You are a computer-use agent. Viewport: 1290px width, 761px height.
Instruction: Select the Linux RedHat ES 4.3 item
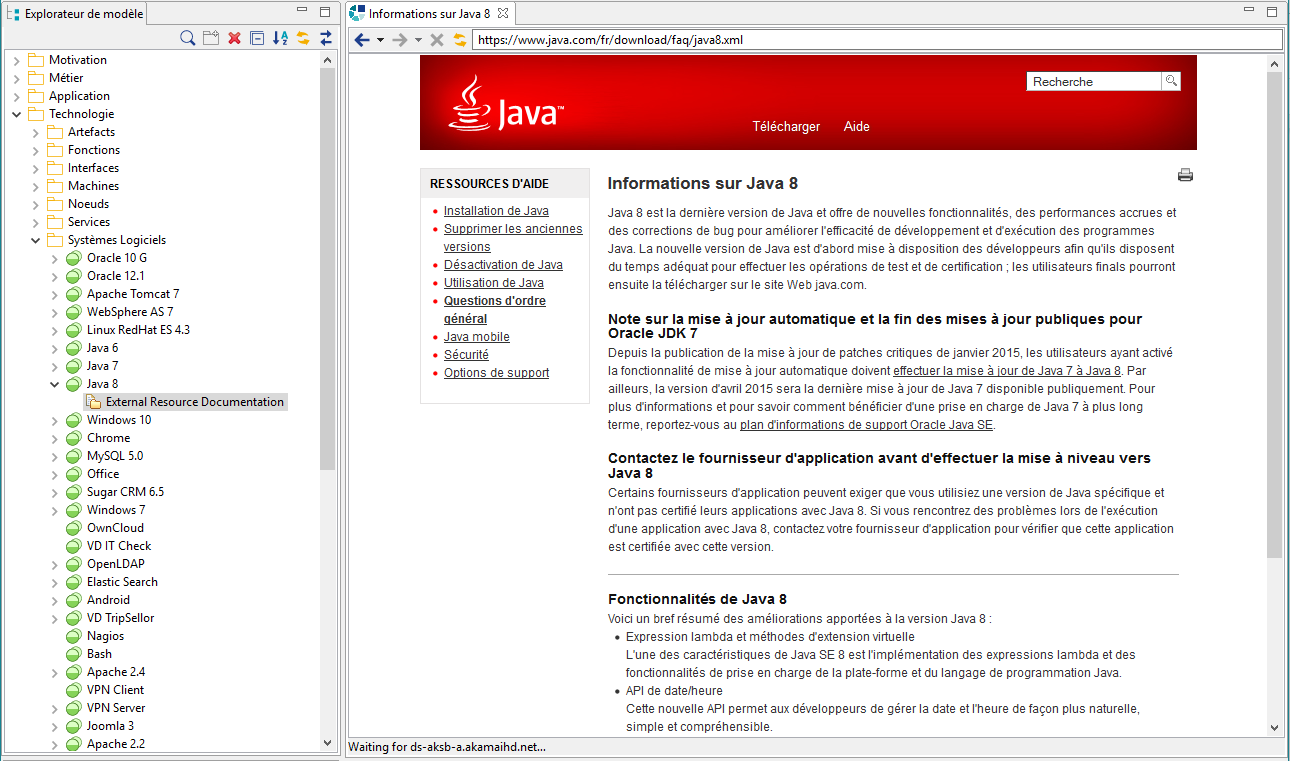[138, 330]
